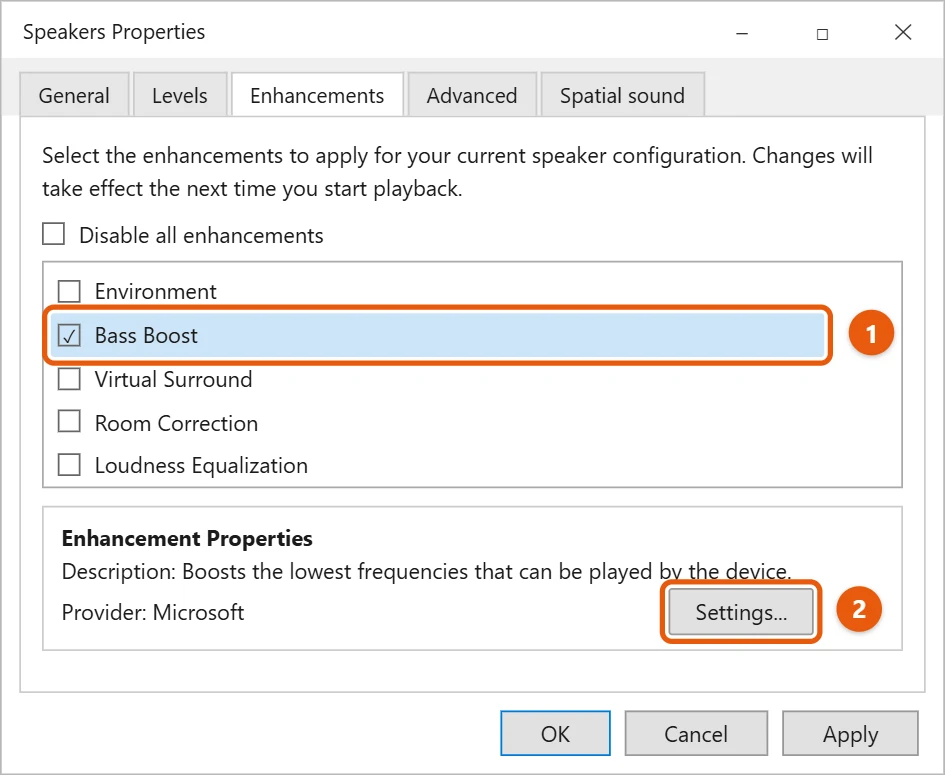The width and height of the screenshot is (945, 775).
Task: Select the Environment label text
Action: tap(155, 292)
